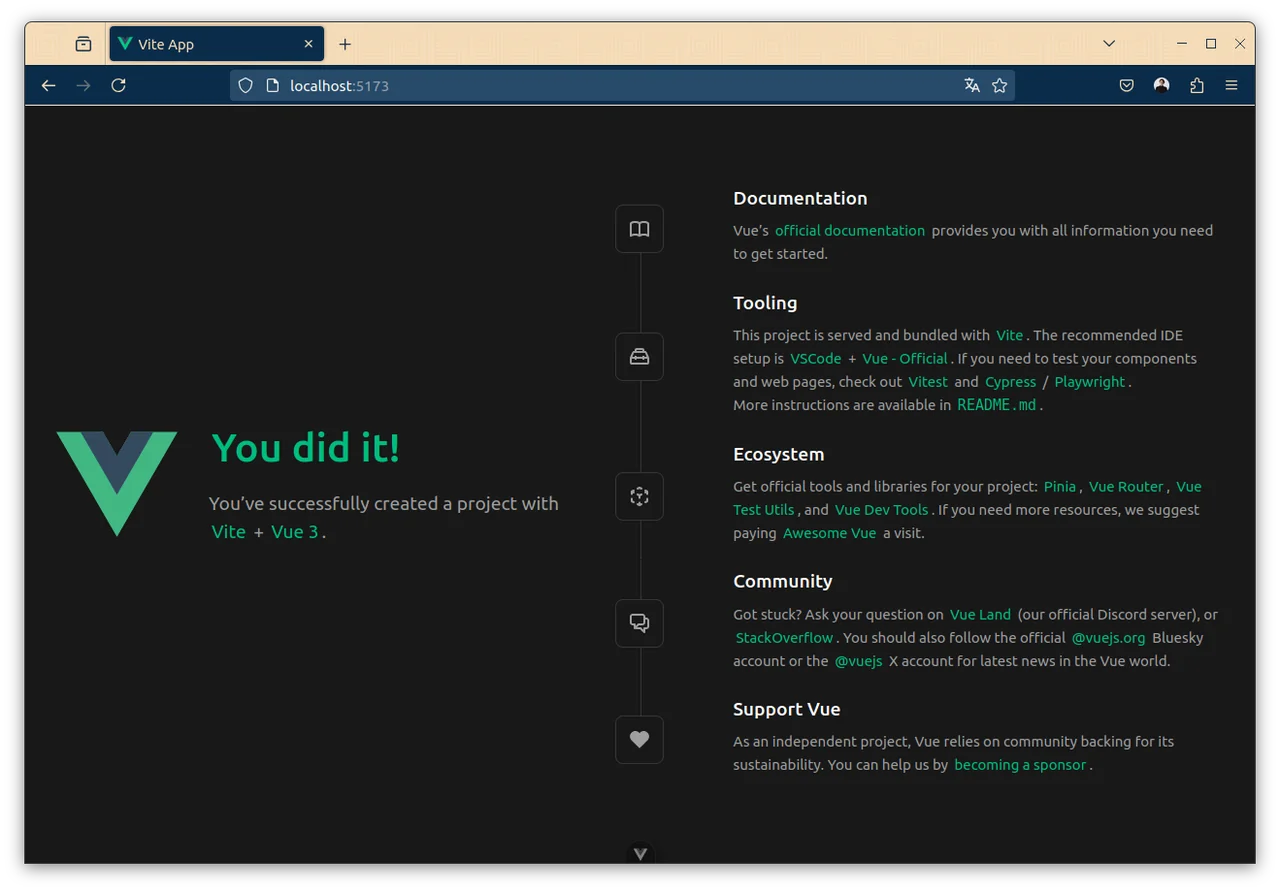
Task: Click the Tooling heading
Action: (x=765, y=303)
